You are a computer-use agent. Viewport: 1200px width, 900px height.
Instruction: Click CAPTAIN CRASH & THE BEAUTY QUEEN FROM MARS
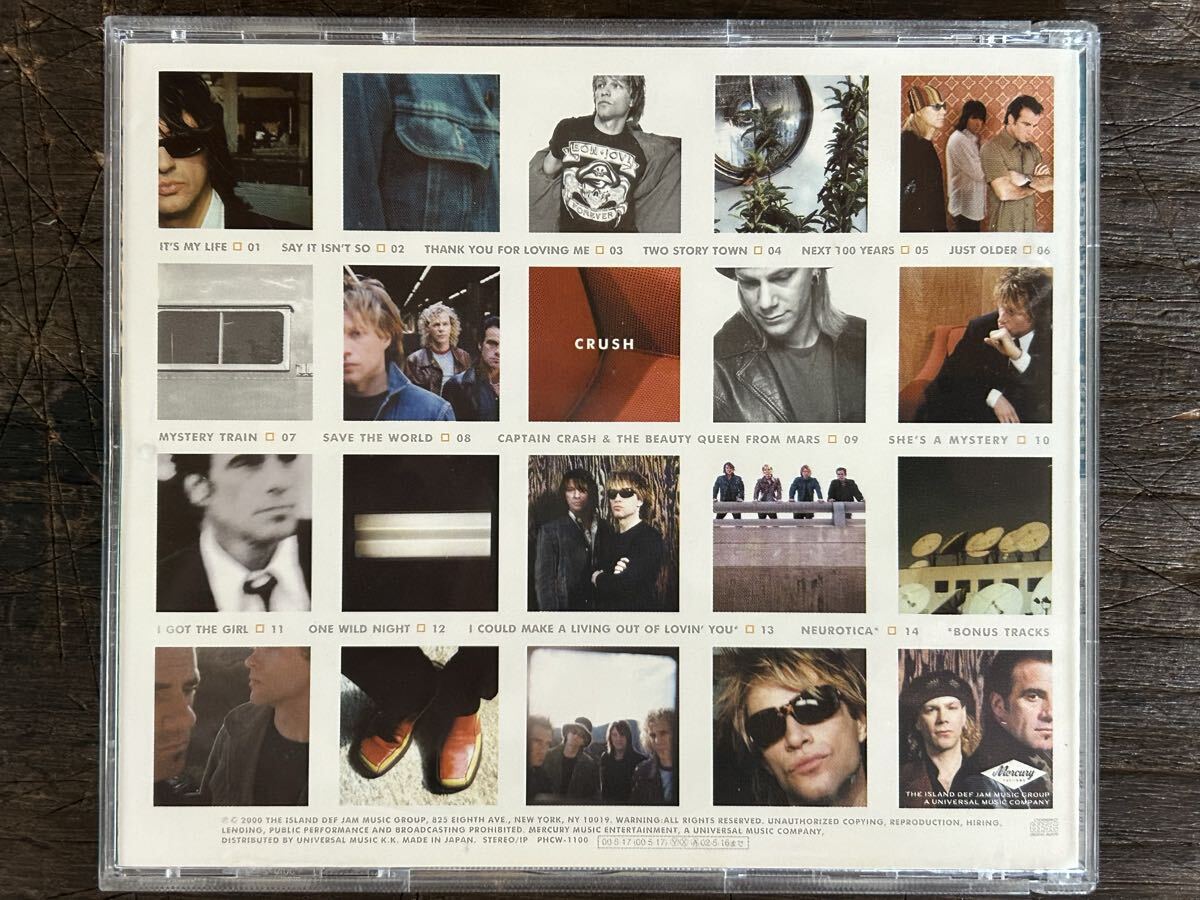pyautogui.click(x=659, y=438)
